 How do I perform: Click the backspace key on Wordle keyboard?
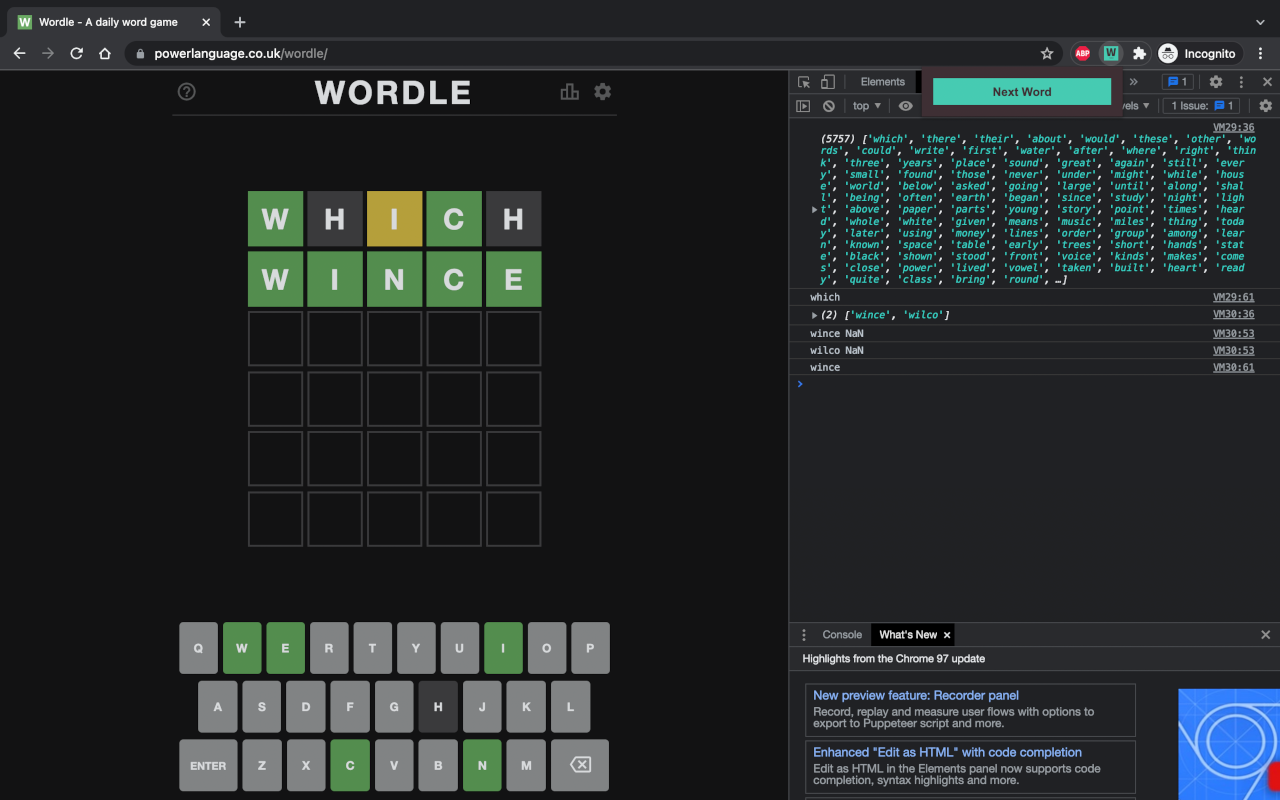[580, 765]
